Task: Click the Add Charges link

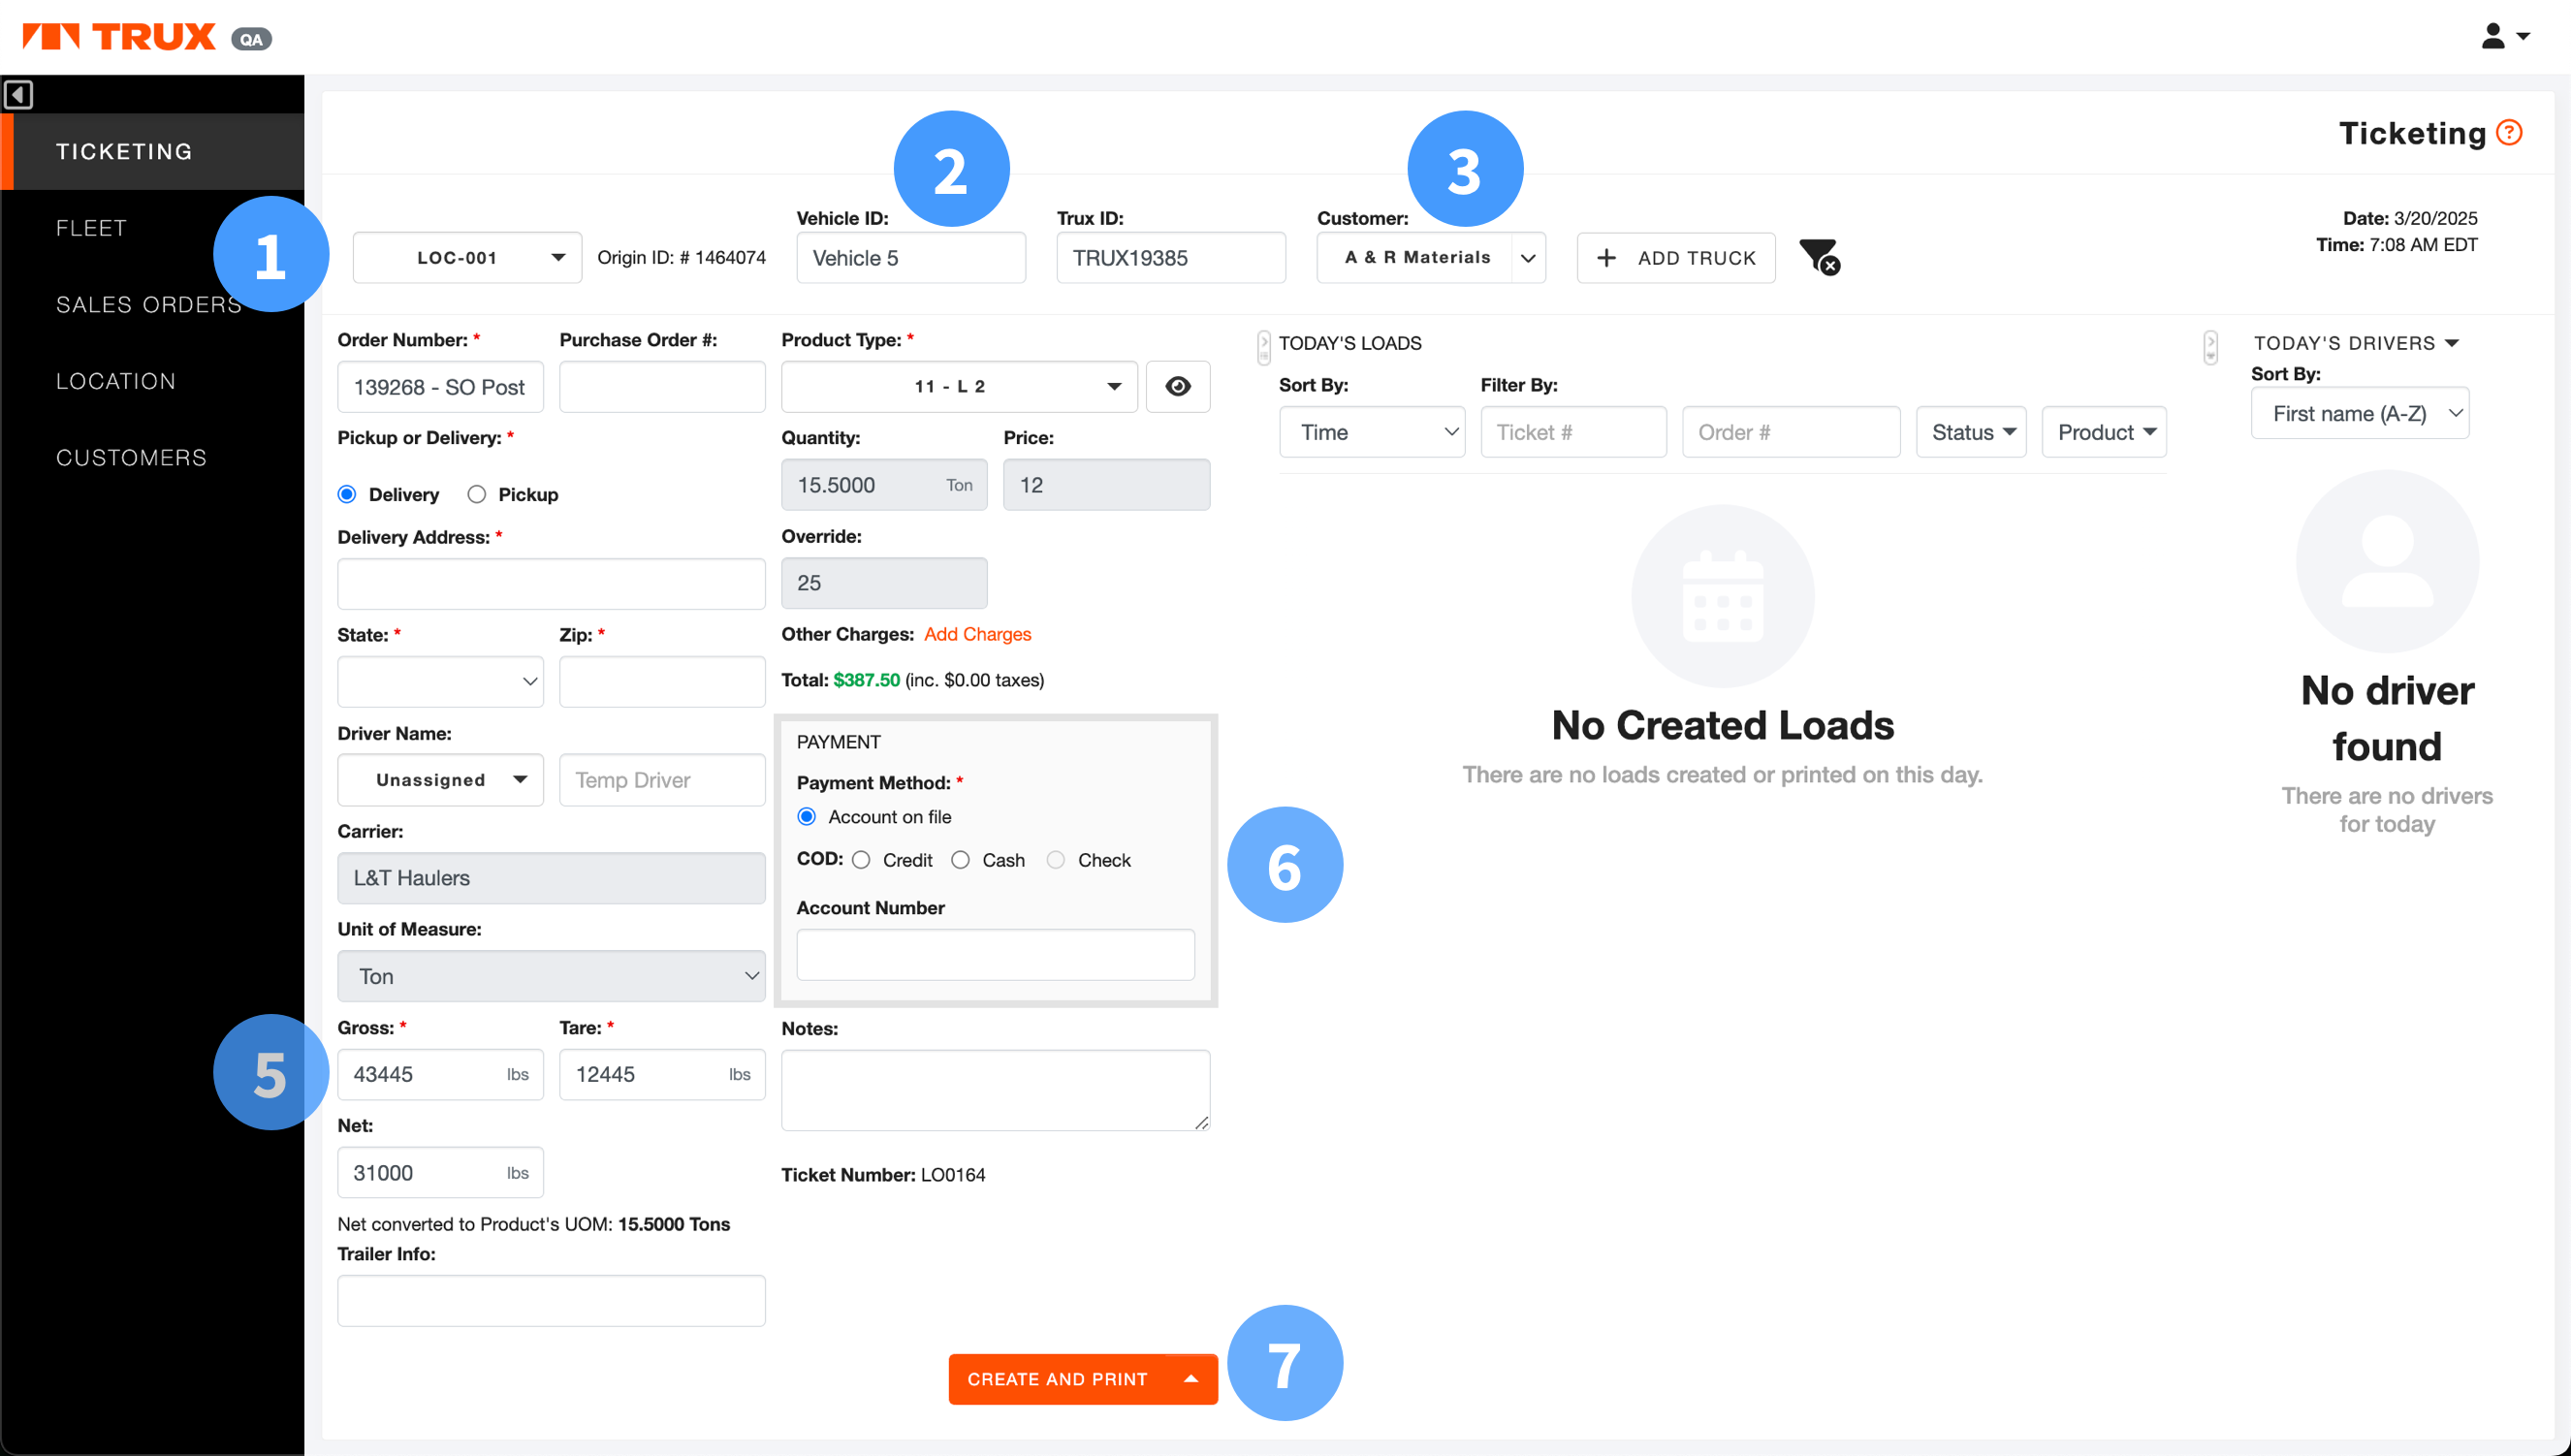Action: click(976, 634)
